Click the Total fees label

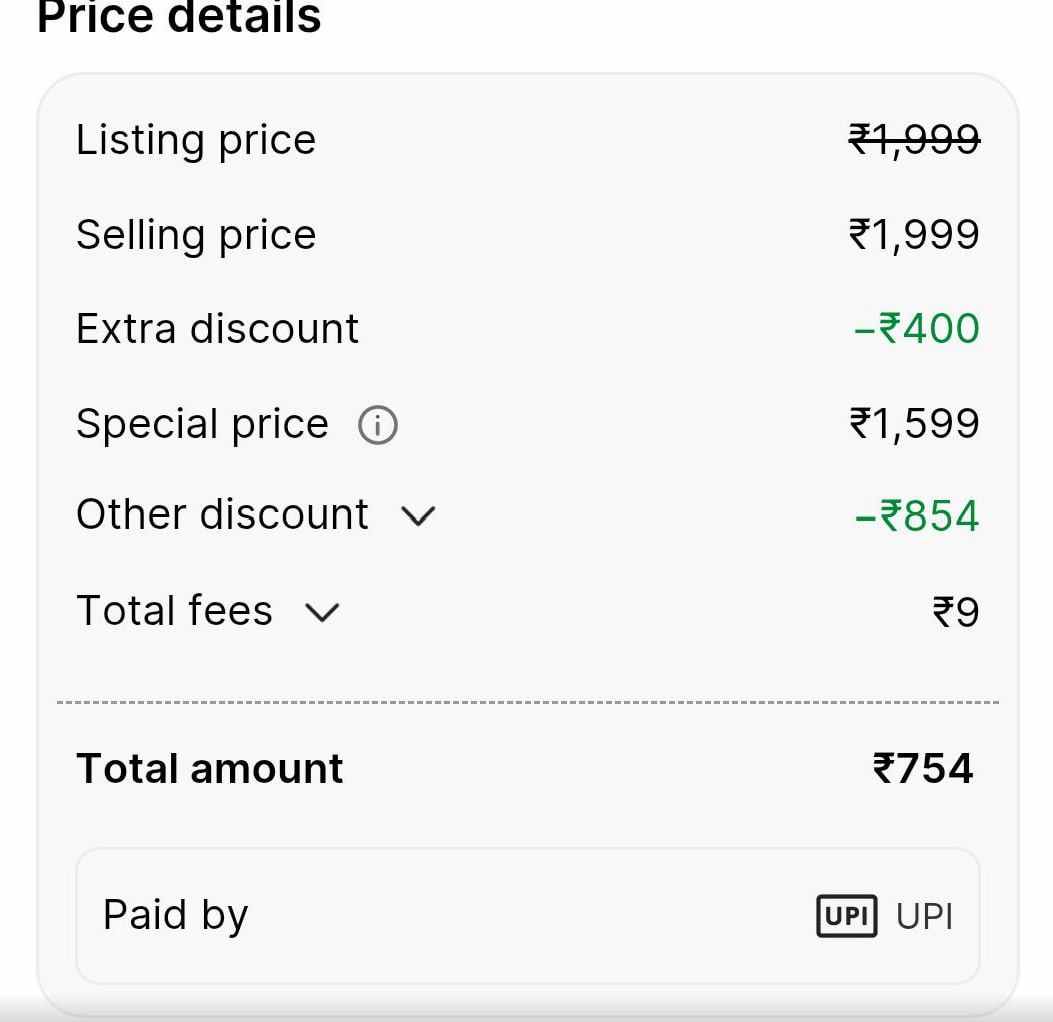click(x=174, y=611)
